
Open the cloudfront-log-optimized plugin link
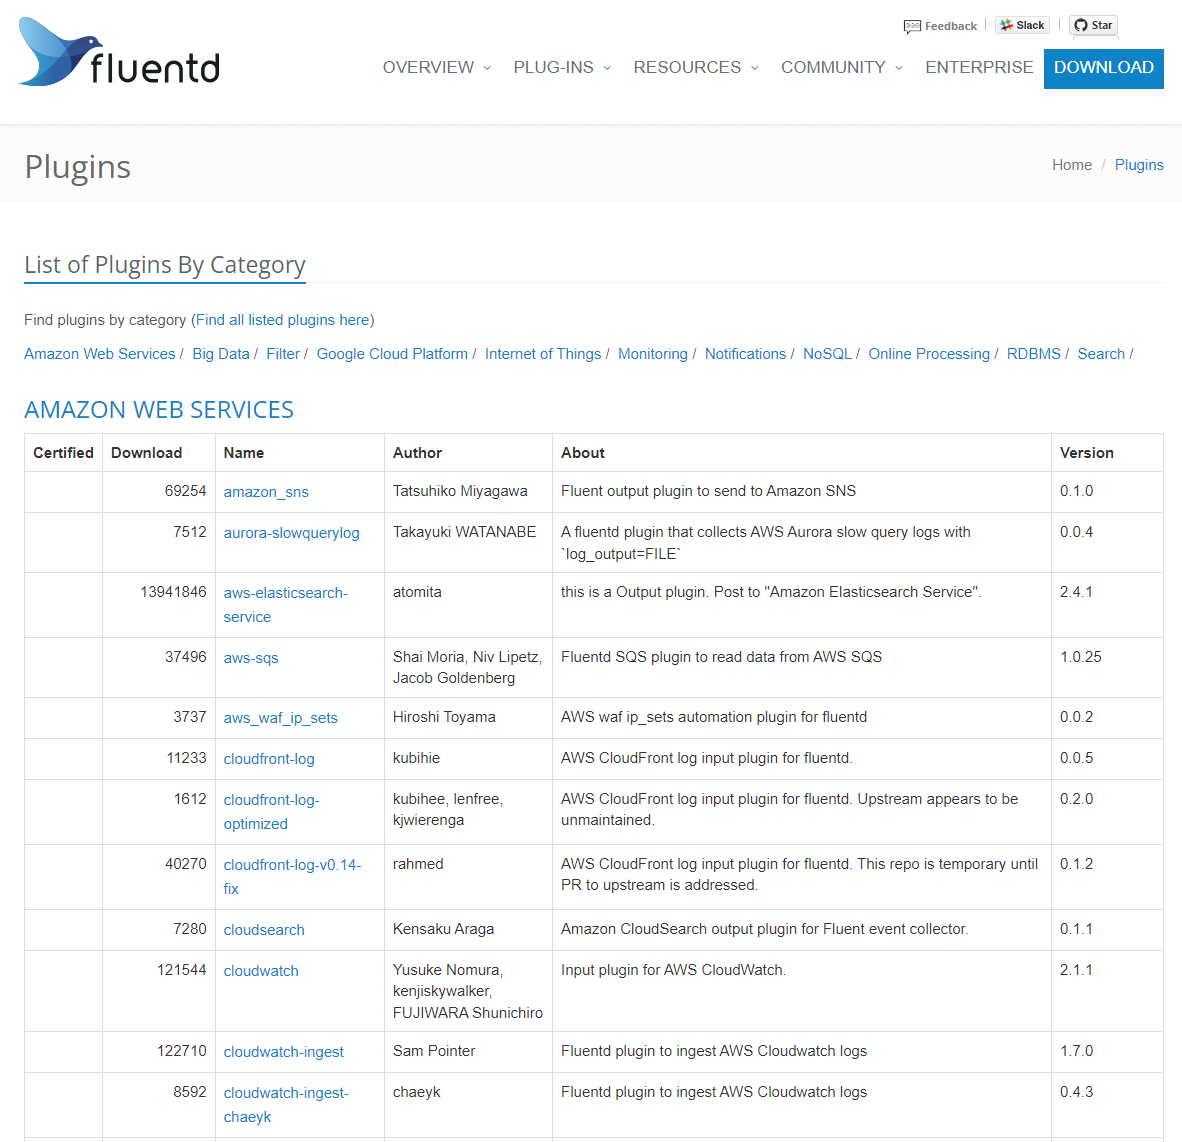tap(271, 811)
